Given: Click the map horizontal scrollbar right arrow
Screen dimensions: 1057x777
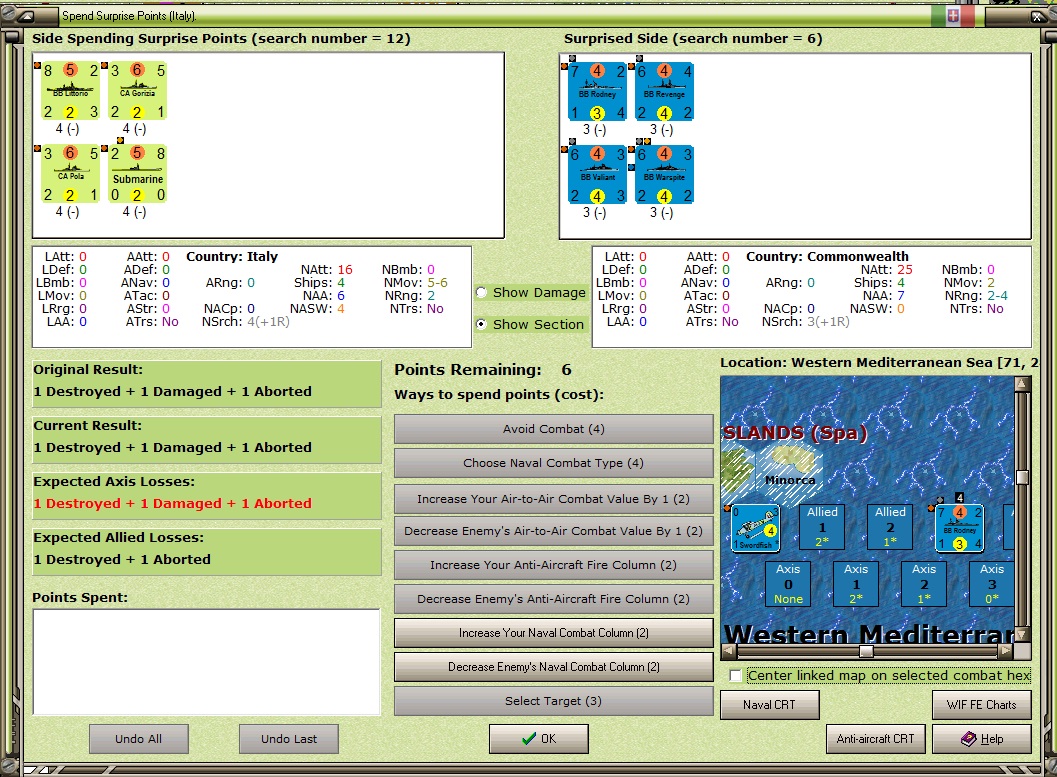Looking at the screenshot, I should 1006,651.
